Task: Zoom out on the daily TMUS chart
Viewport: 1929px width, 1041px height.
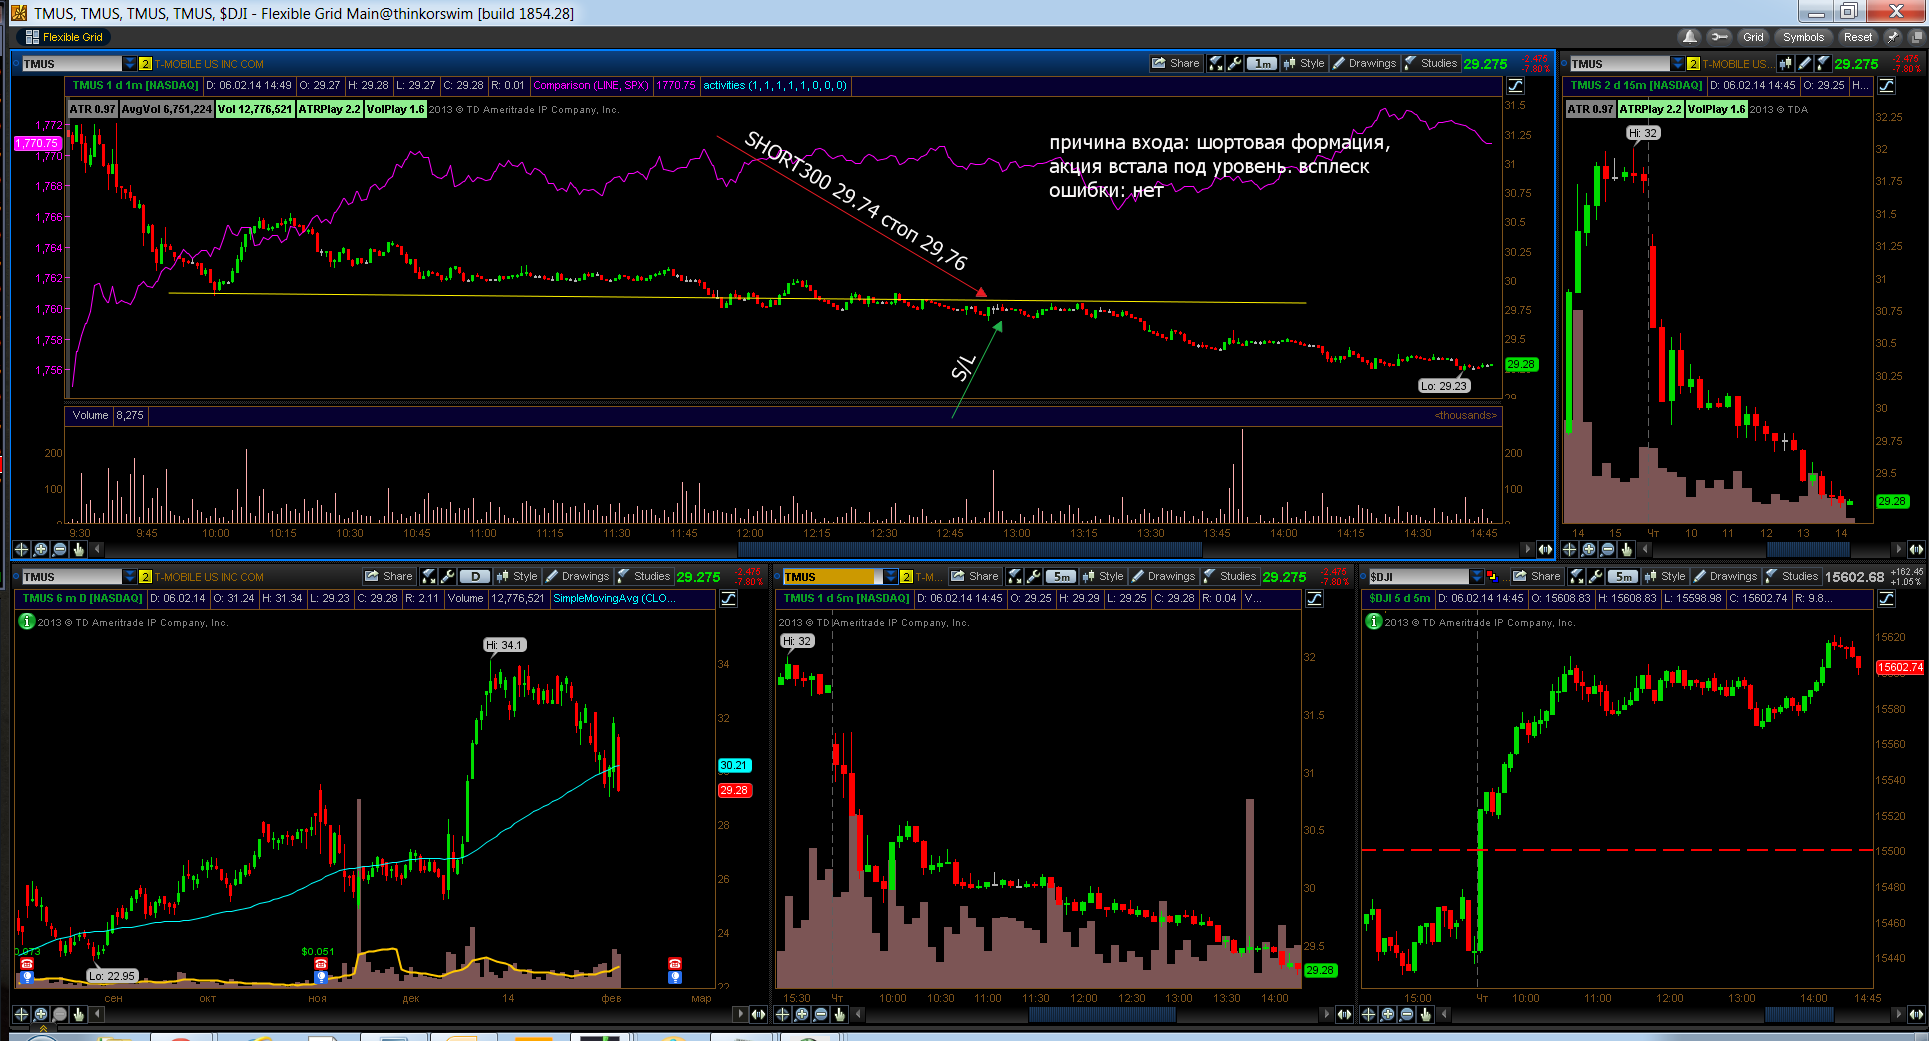Action: (60, 1014)
